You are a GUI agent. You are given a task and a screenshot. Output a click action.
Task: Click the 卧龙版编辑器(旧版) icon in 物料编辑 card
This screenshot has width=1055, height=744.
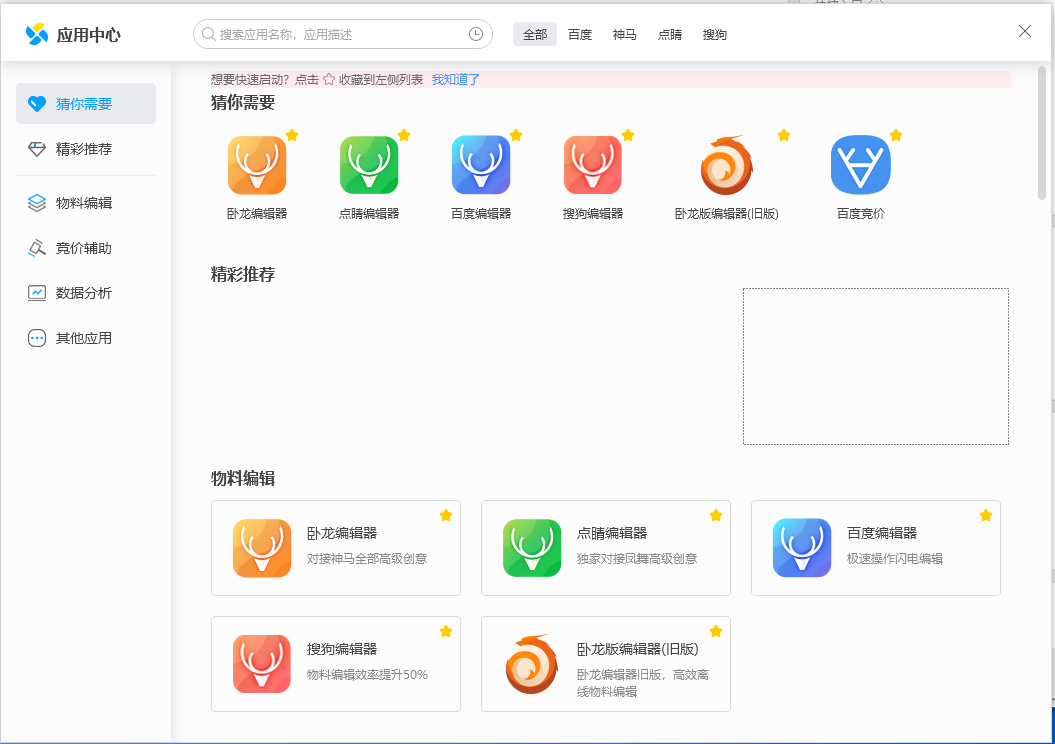(x=532, y=664)
